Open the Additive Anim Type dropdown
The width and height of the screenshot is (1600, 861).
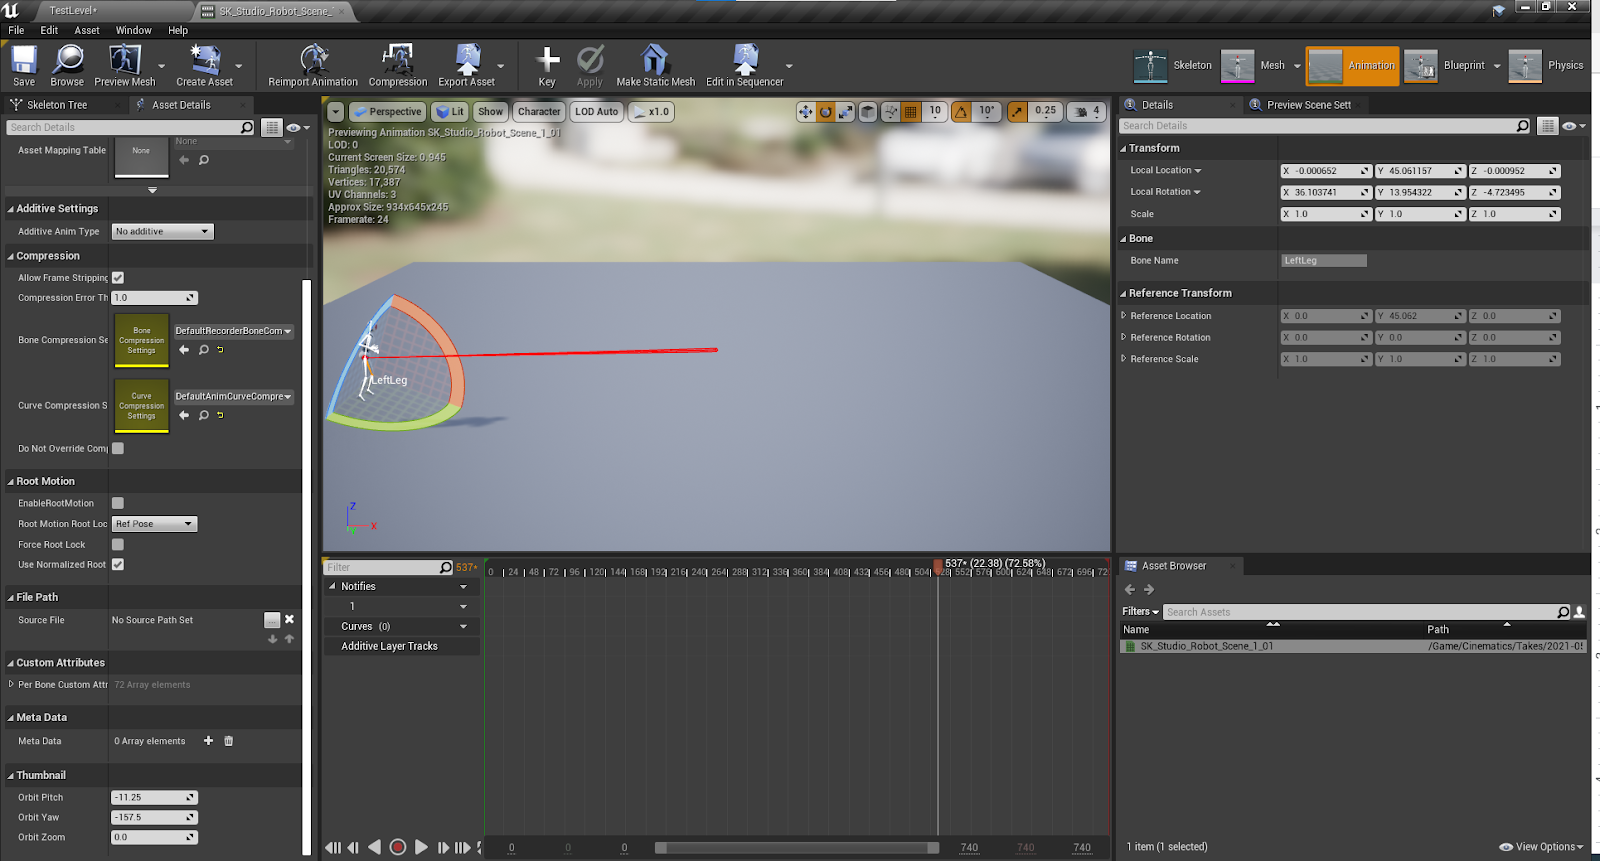[x=162, y=232]
